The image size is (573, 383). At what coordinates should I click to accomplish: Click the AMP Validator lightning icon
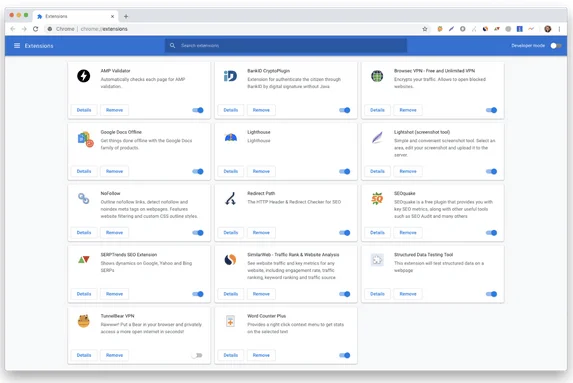click(x=83, y=76)
